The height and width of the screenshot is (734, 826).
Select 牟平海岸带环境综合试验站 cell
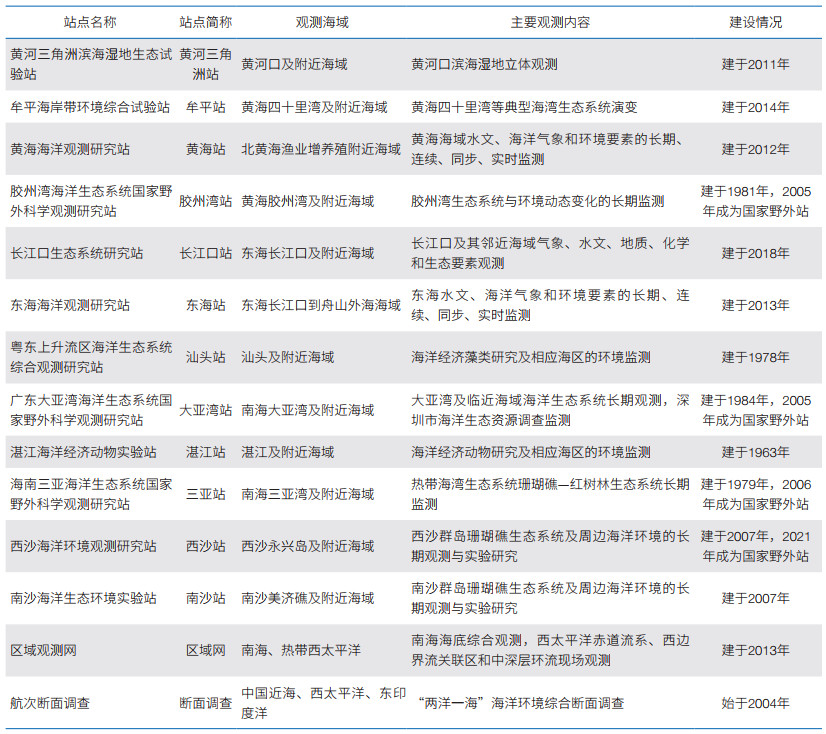(90, 107)
